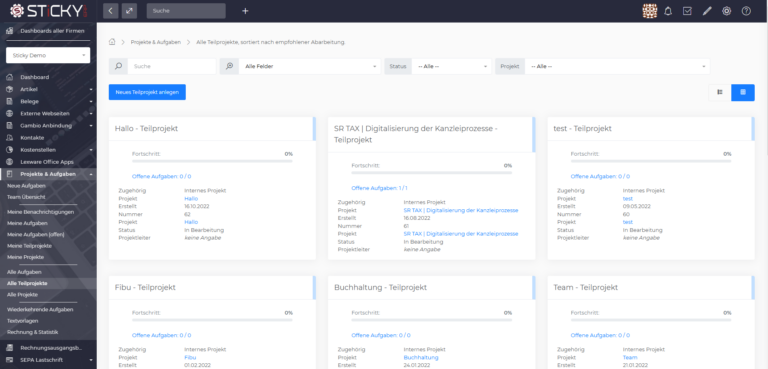Screen dimensions: 768x369
Task: Open the Sticky Demo company dropdown
Action: pos(48,55)
